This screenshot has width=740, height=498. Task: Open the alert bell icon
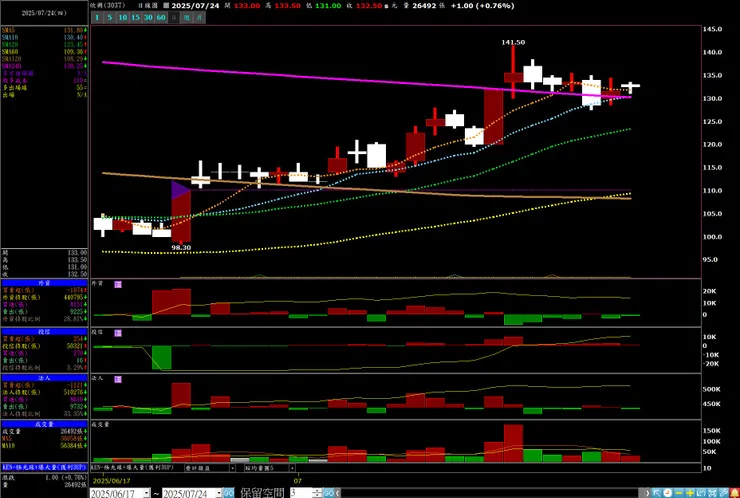point(735,493)
